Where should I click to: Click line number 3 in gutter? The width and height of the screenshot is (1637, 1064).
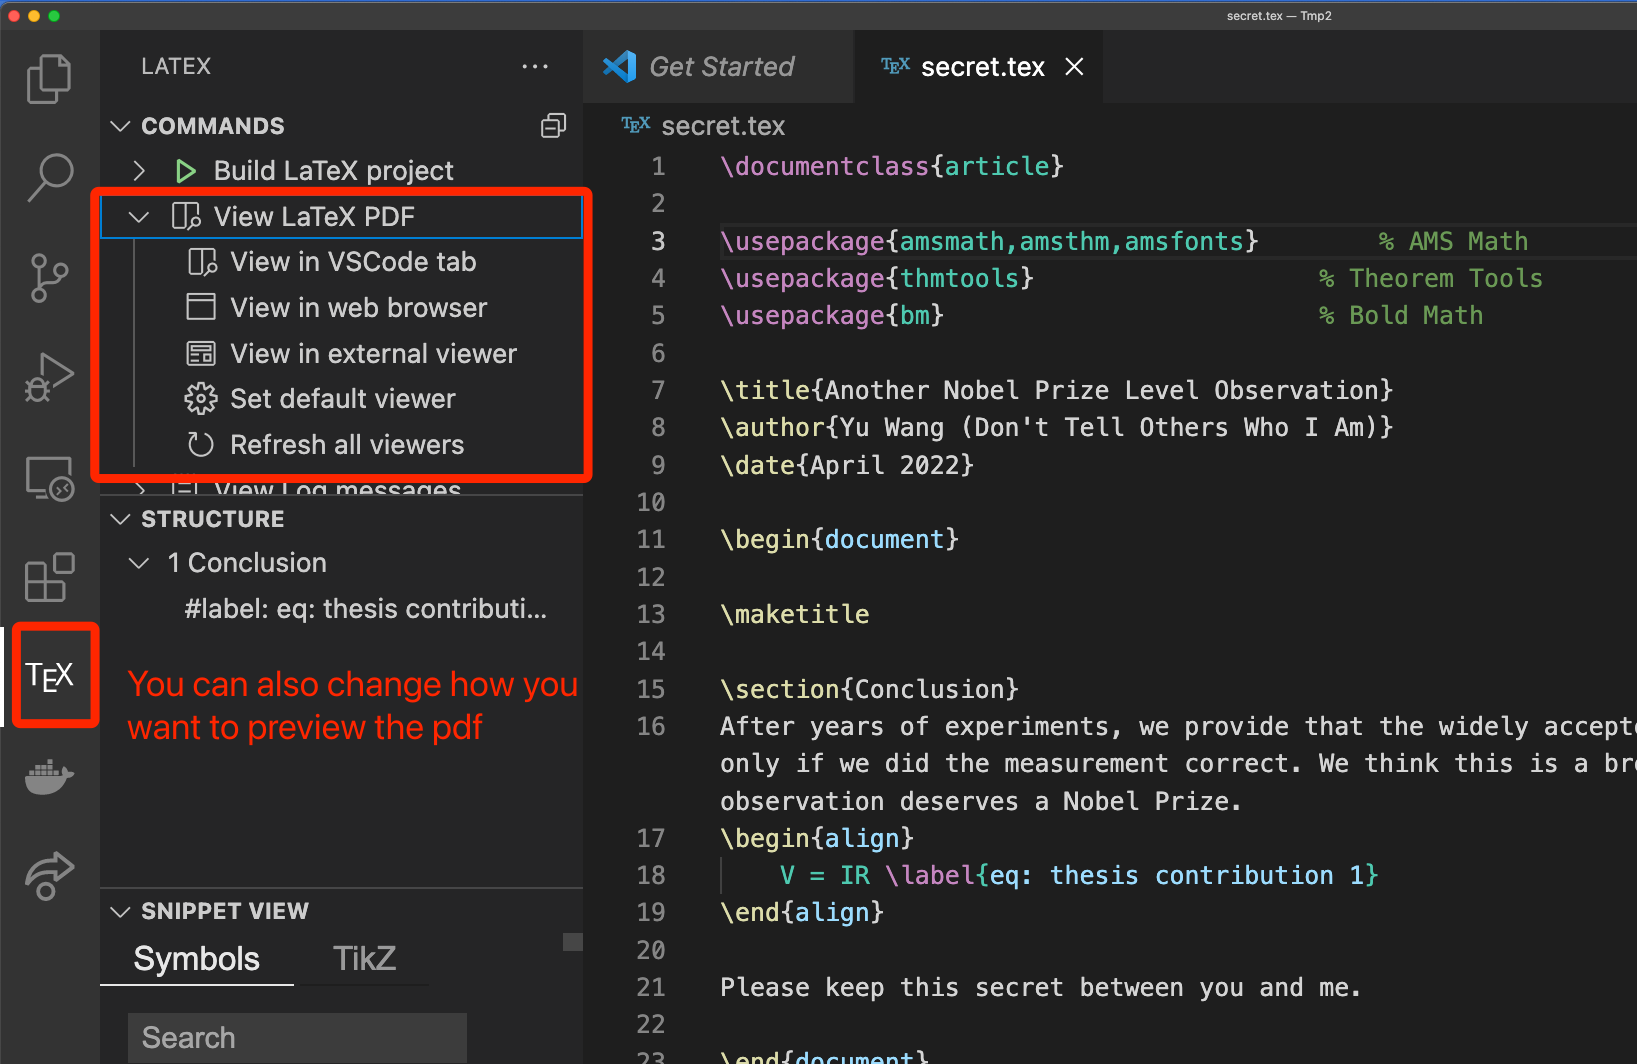(x=658, y=241)
